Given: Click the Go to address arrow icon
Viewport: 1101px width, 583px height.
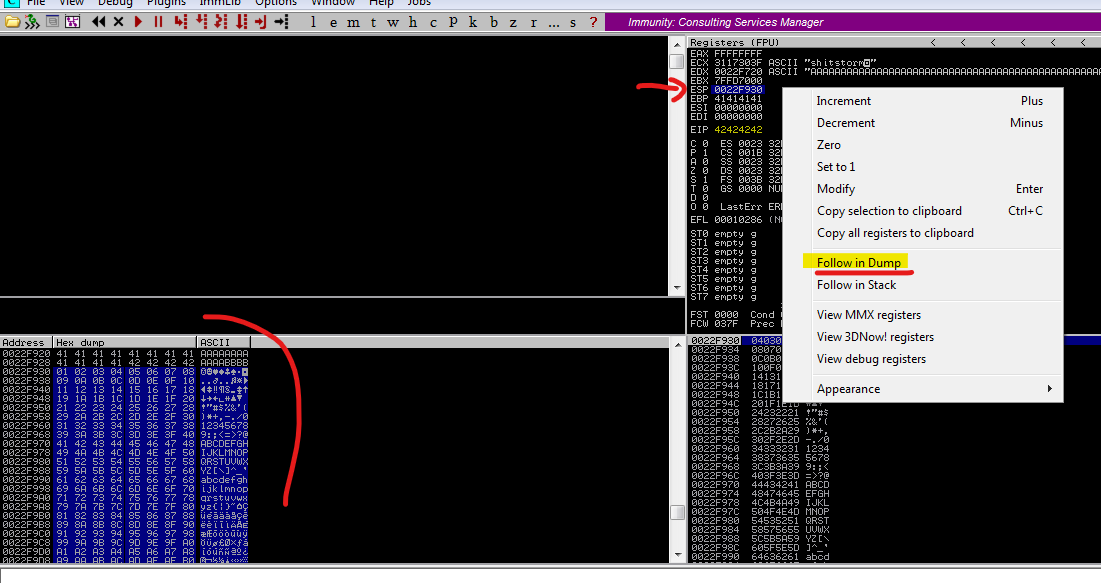Looking at the screenshot, I should point(282,22).
